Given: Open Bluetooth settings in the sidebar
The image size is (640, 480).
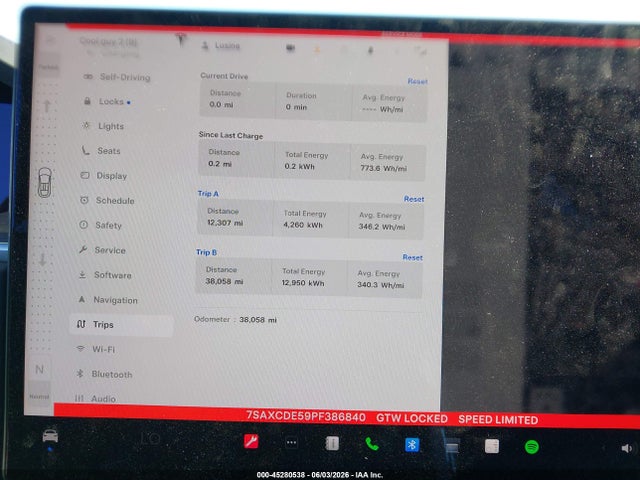Looking at the screenshot, I should point(104,374).
